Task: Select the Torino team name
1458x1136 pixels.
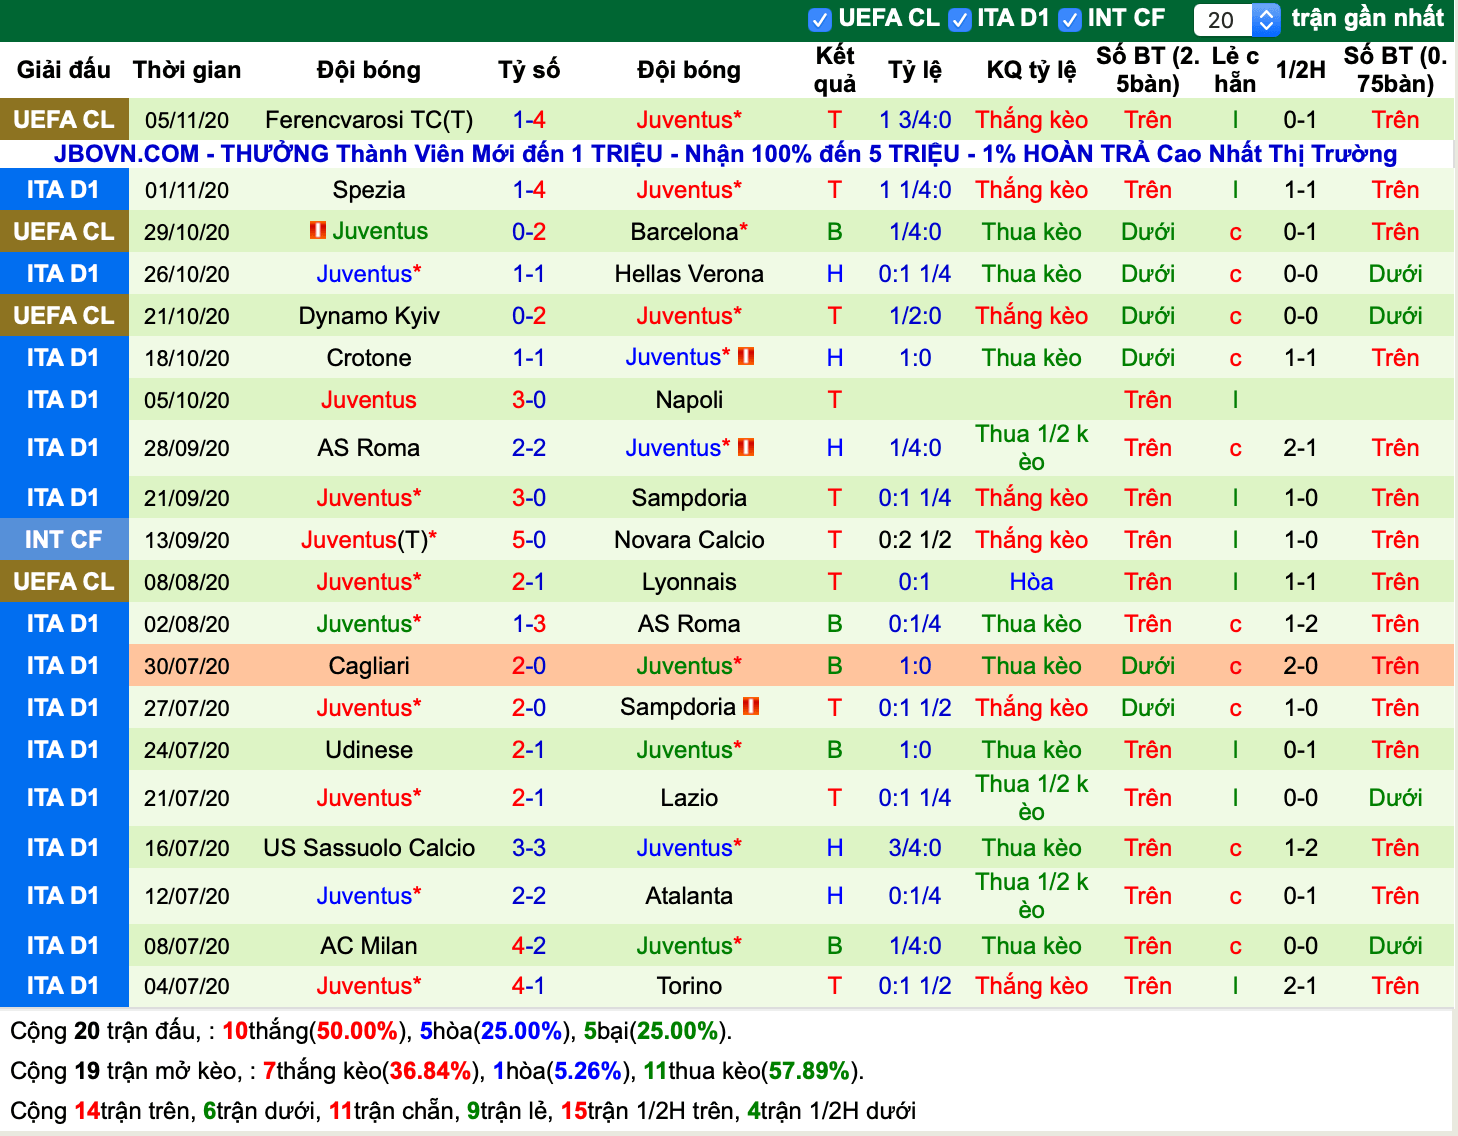Action: click(x=689, y=986)
